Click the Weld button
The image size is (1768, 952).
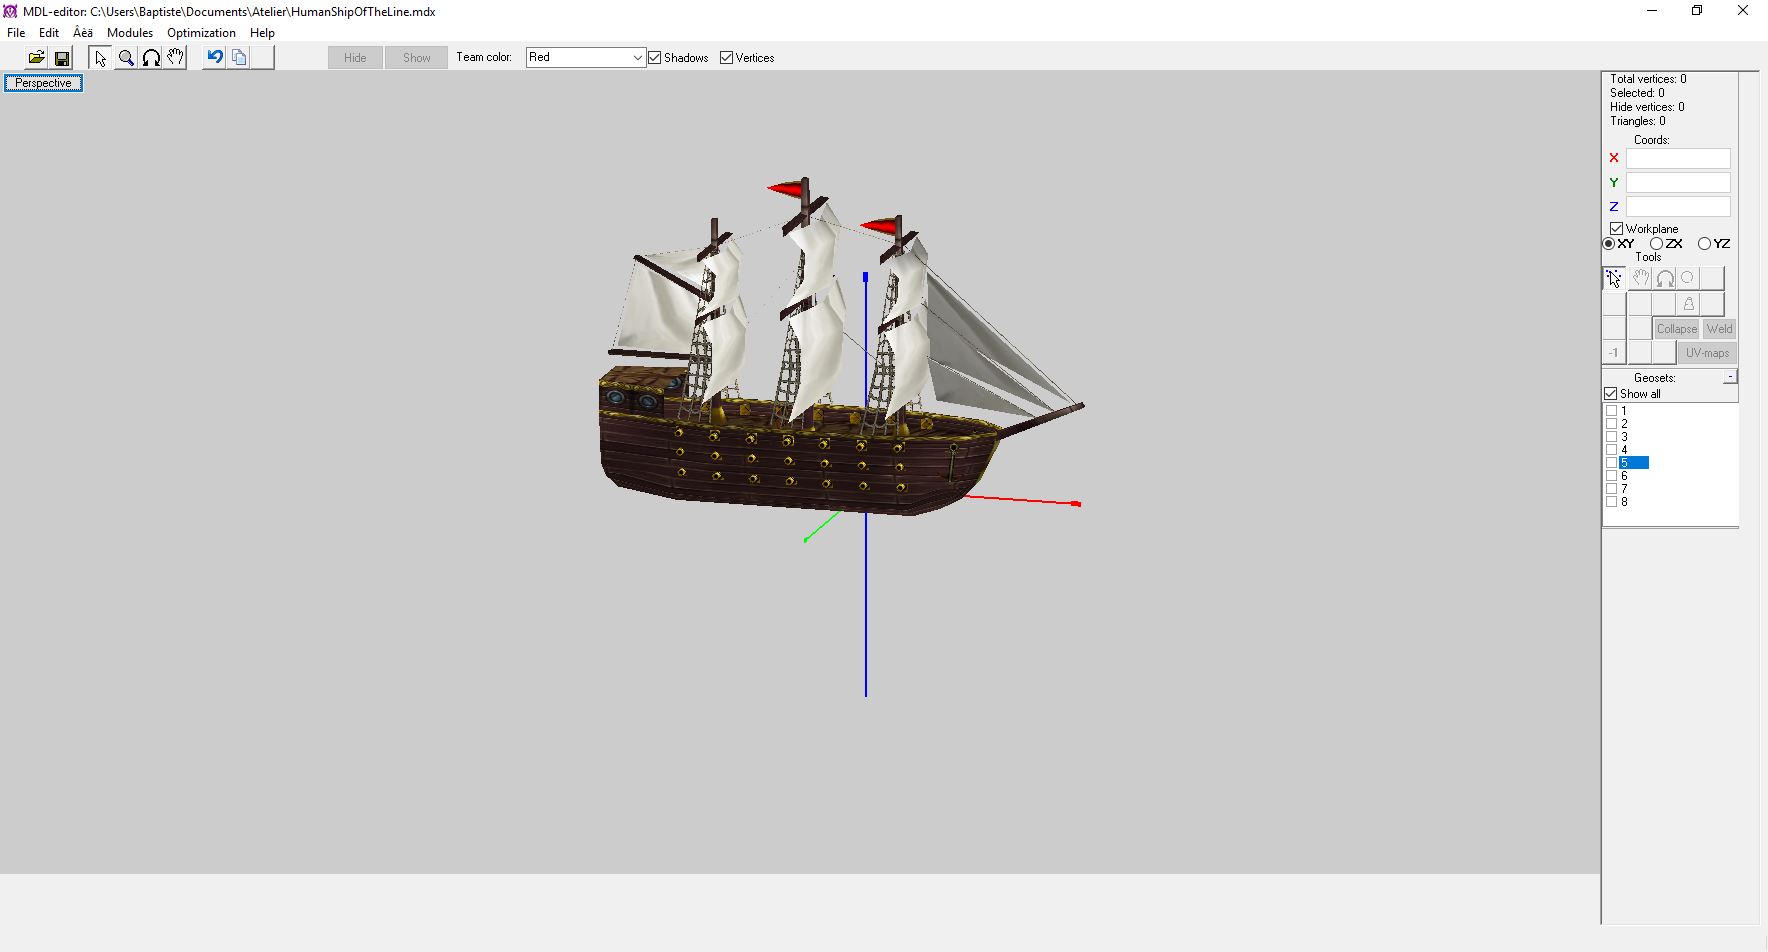1720,329
